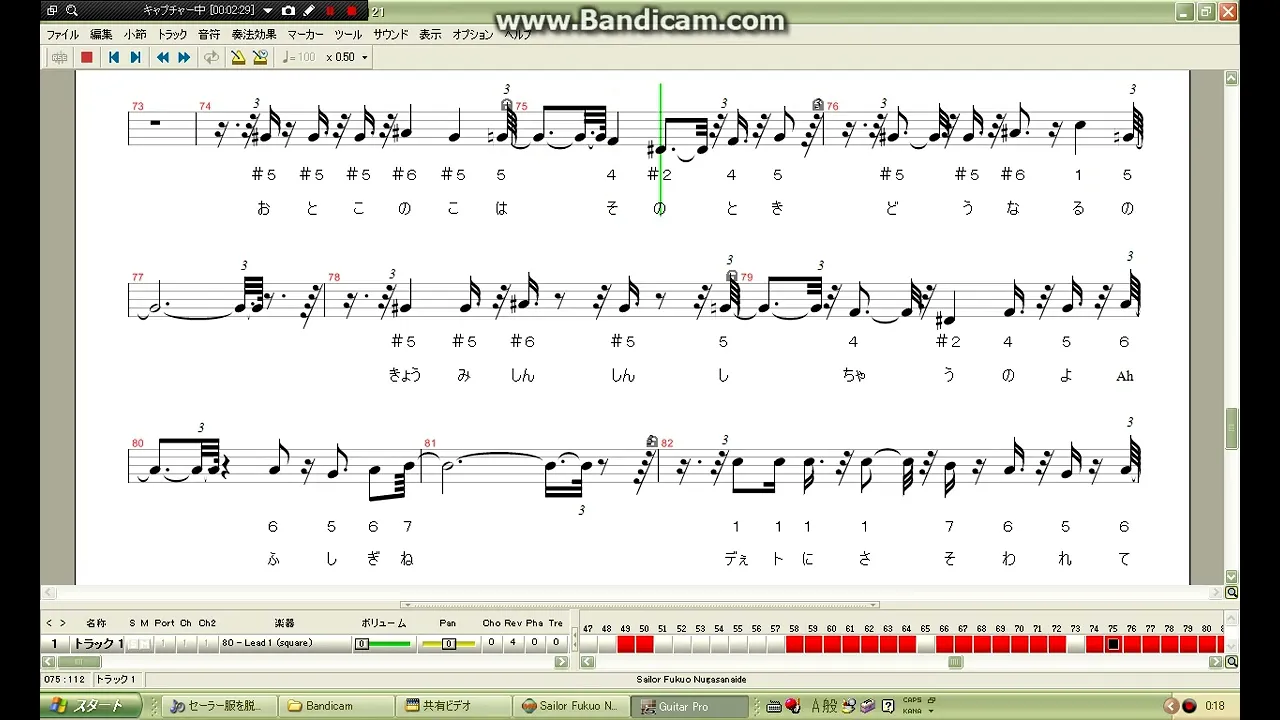
Task: Click the Tre value field
Action: (x=555, y=643)
